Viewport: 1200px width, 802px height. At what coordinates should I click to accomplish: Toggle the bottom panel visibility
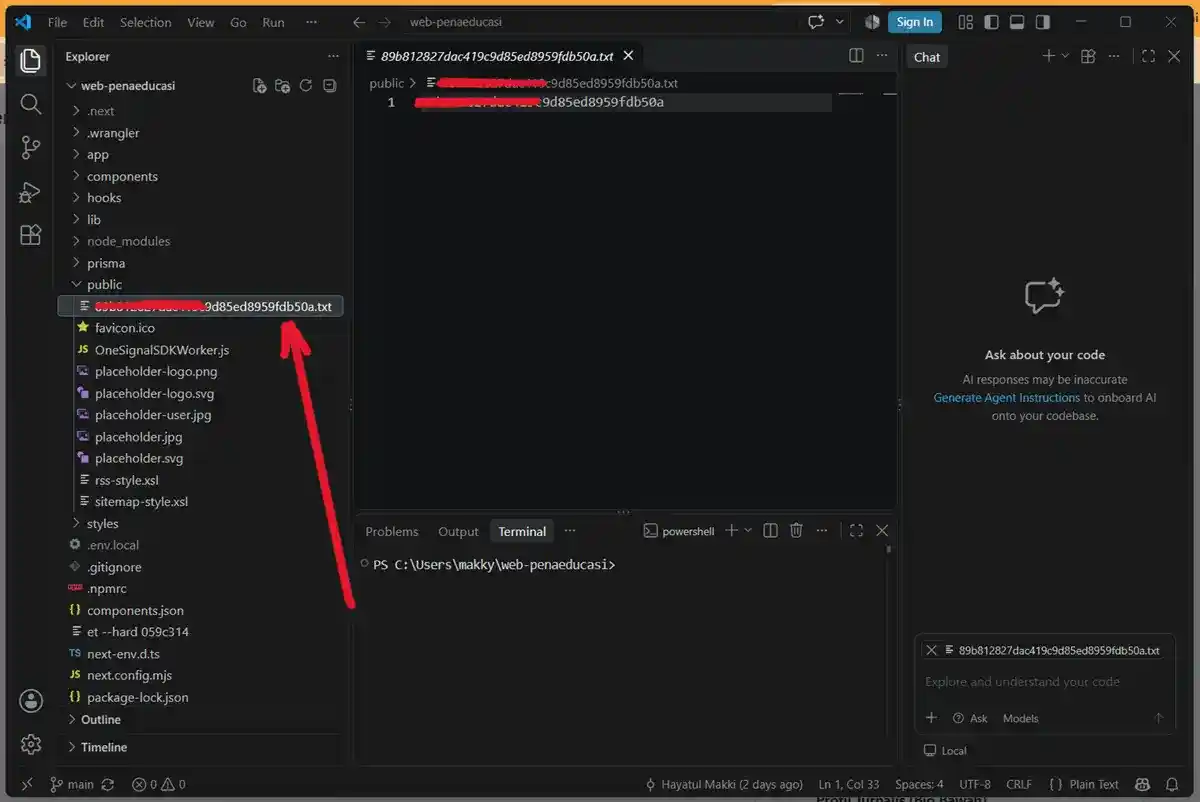pyautogui.click(x=1017, y=22)
